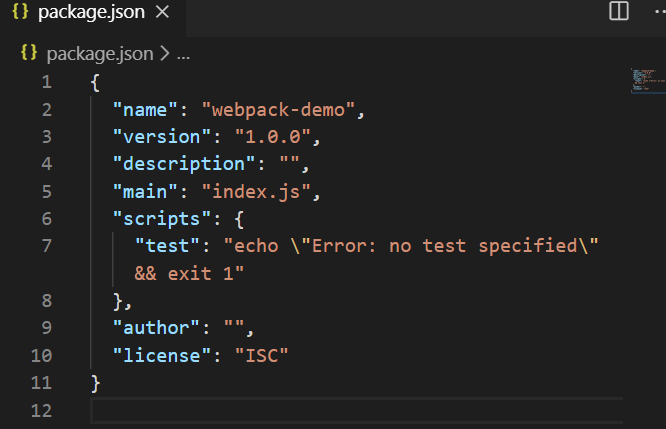Click the "index.js" value
This screenshot has height=429, width=666.
256,192
